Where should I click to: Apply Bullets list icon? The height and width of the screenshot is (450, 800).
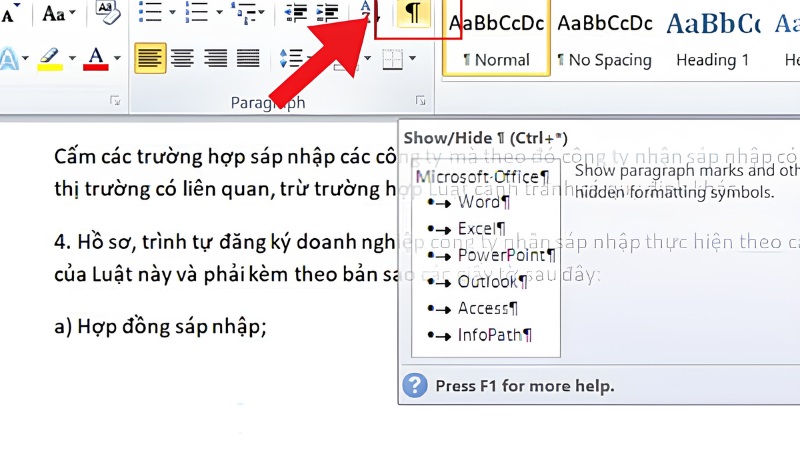tap(150, 12)
